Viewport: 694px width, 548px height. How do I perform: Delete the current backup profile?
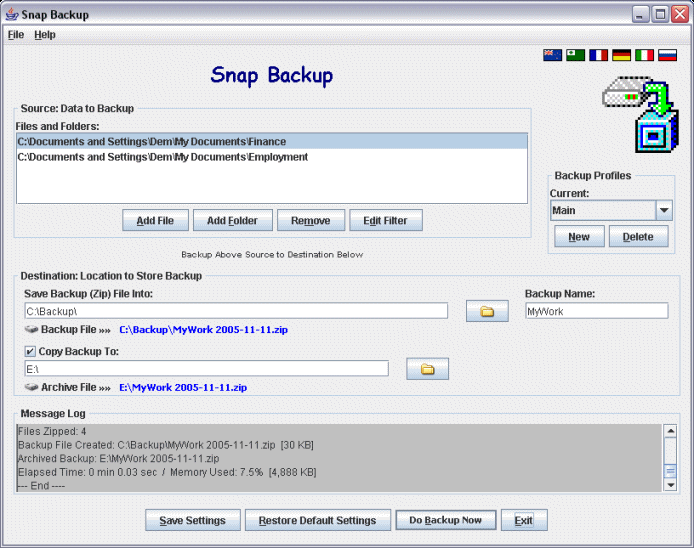638,236
